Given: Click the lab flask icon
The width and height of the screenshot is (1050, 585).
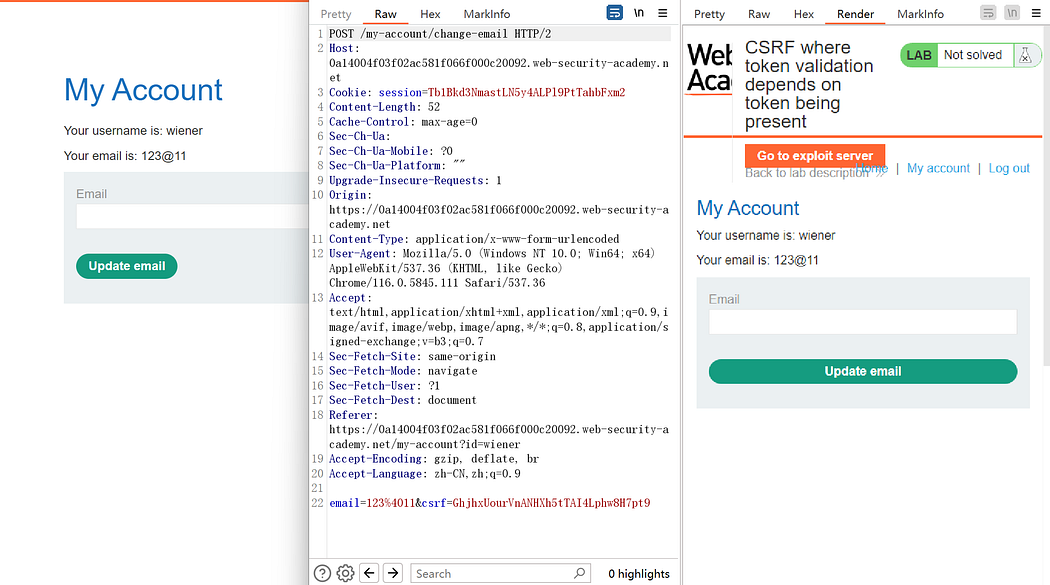Looking at the screenshot, I should coord(1025,56).
